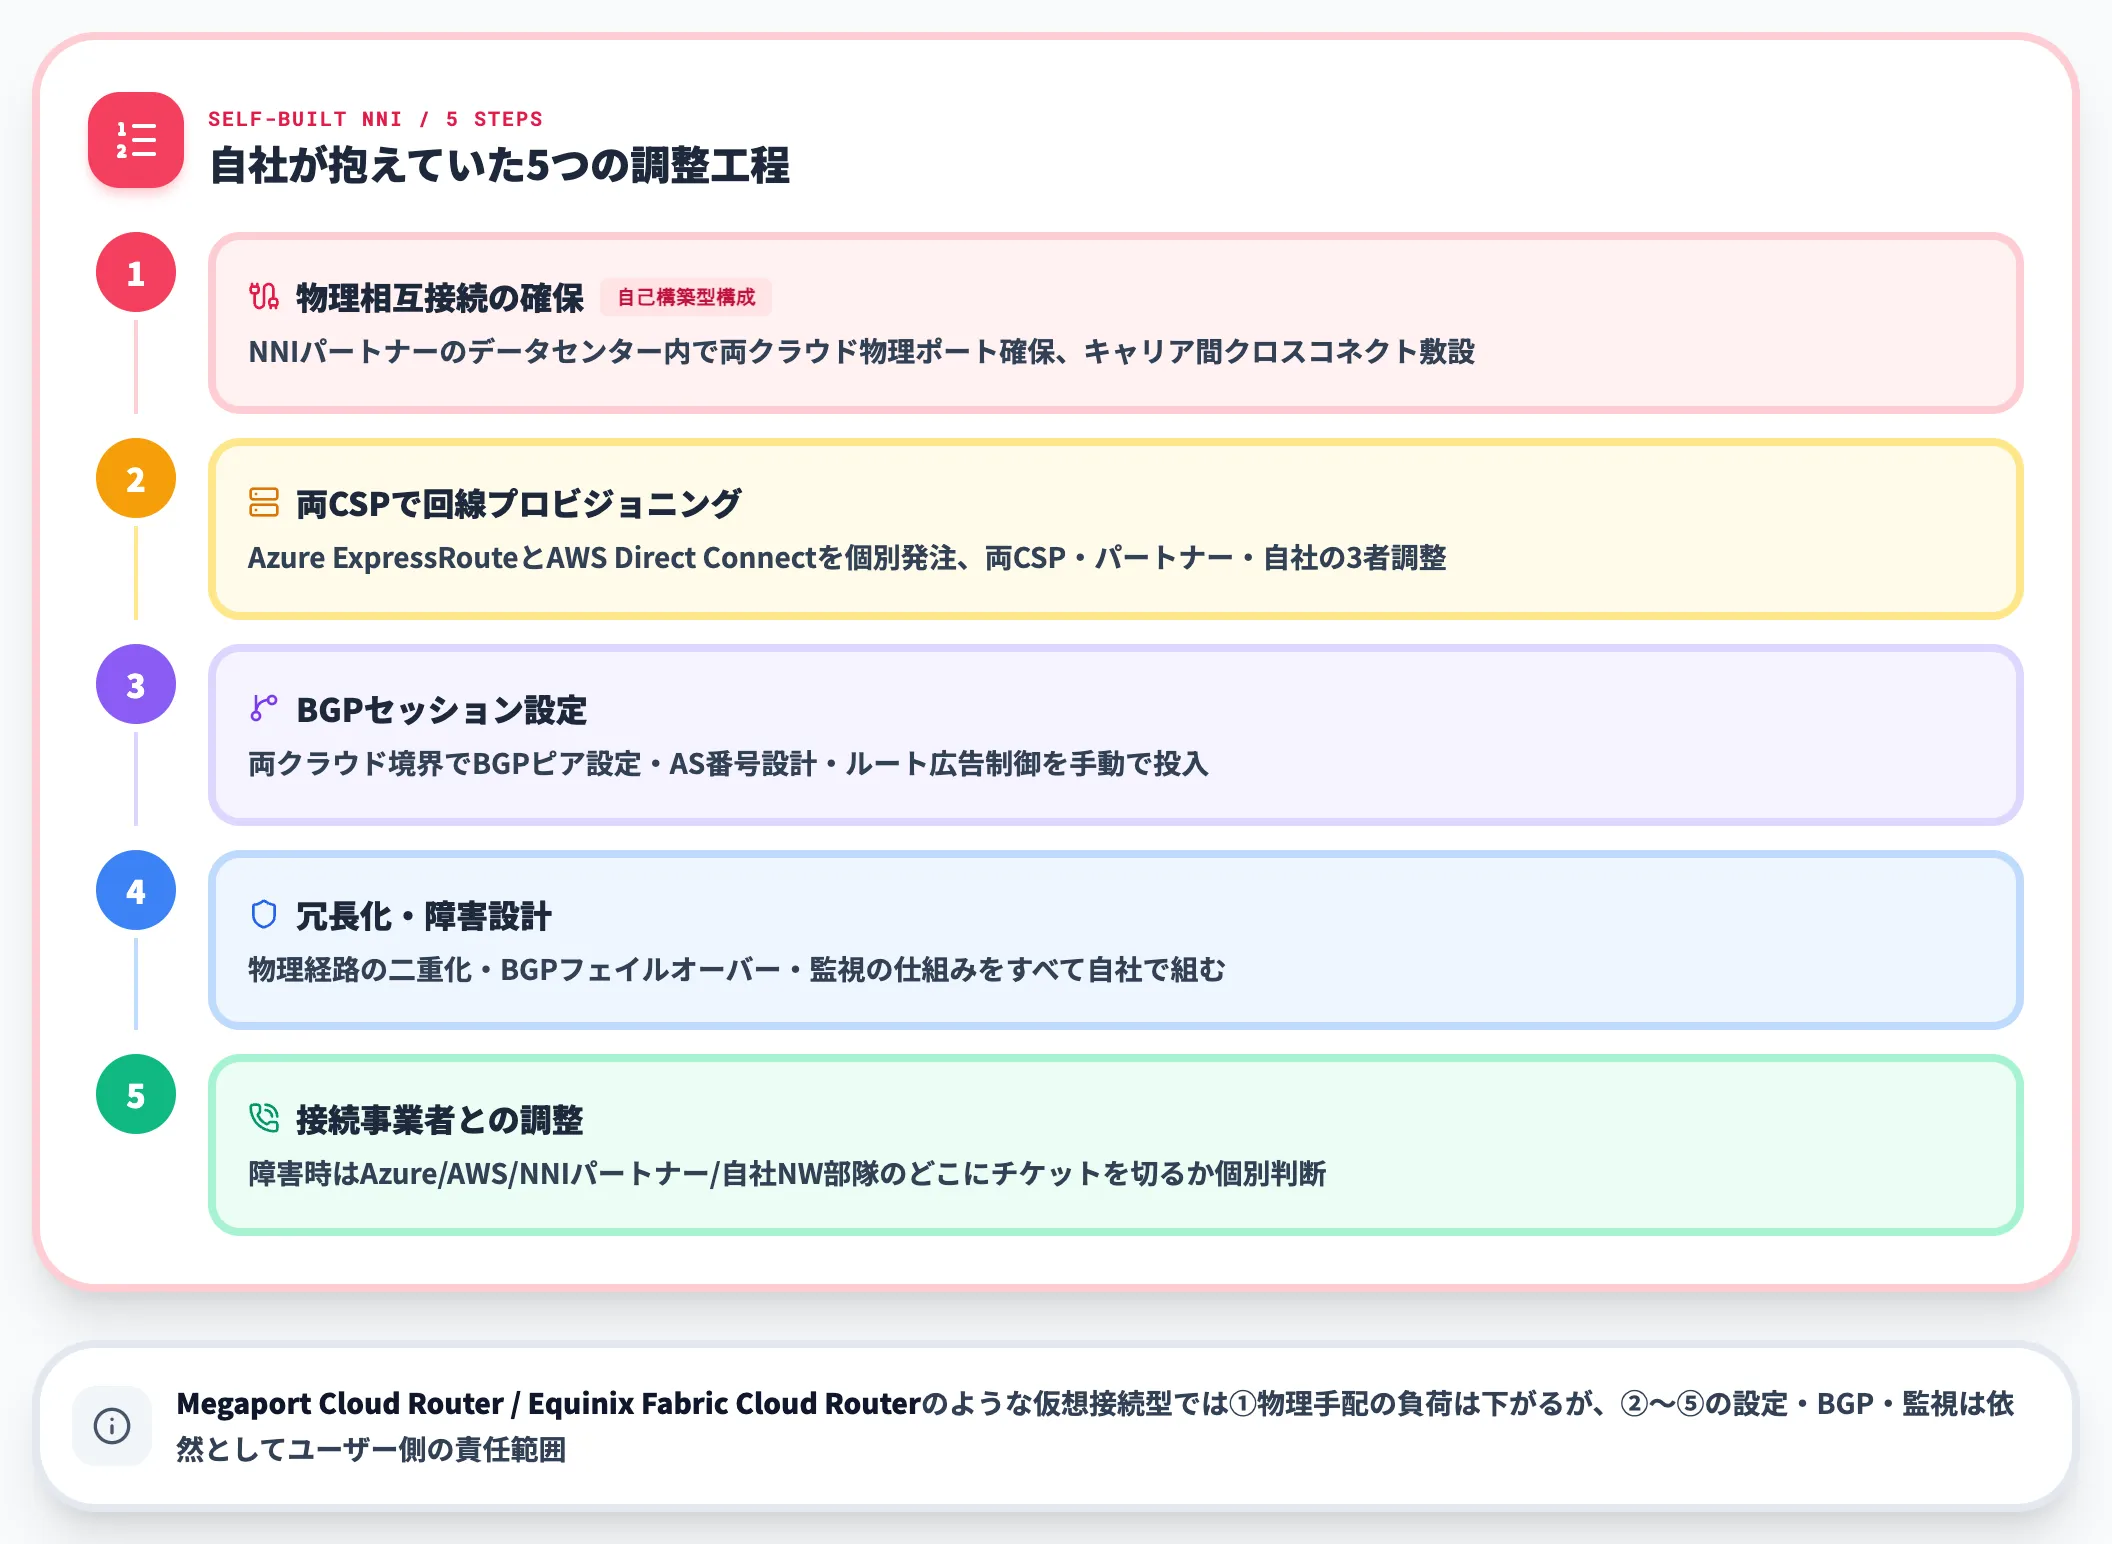
Task: Click the description starting 障害時はAzure/AWS/NNI
Action: tap(787, 1174)
